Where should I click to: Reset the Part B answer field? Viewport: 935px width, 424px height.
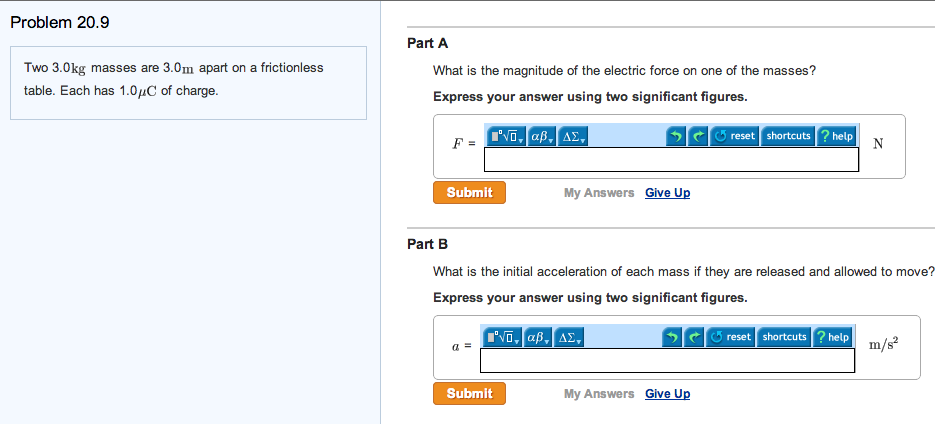click(x=731, y=337)
